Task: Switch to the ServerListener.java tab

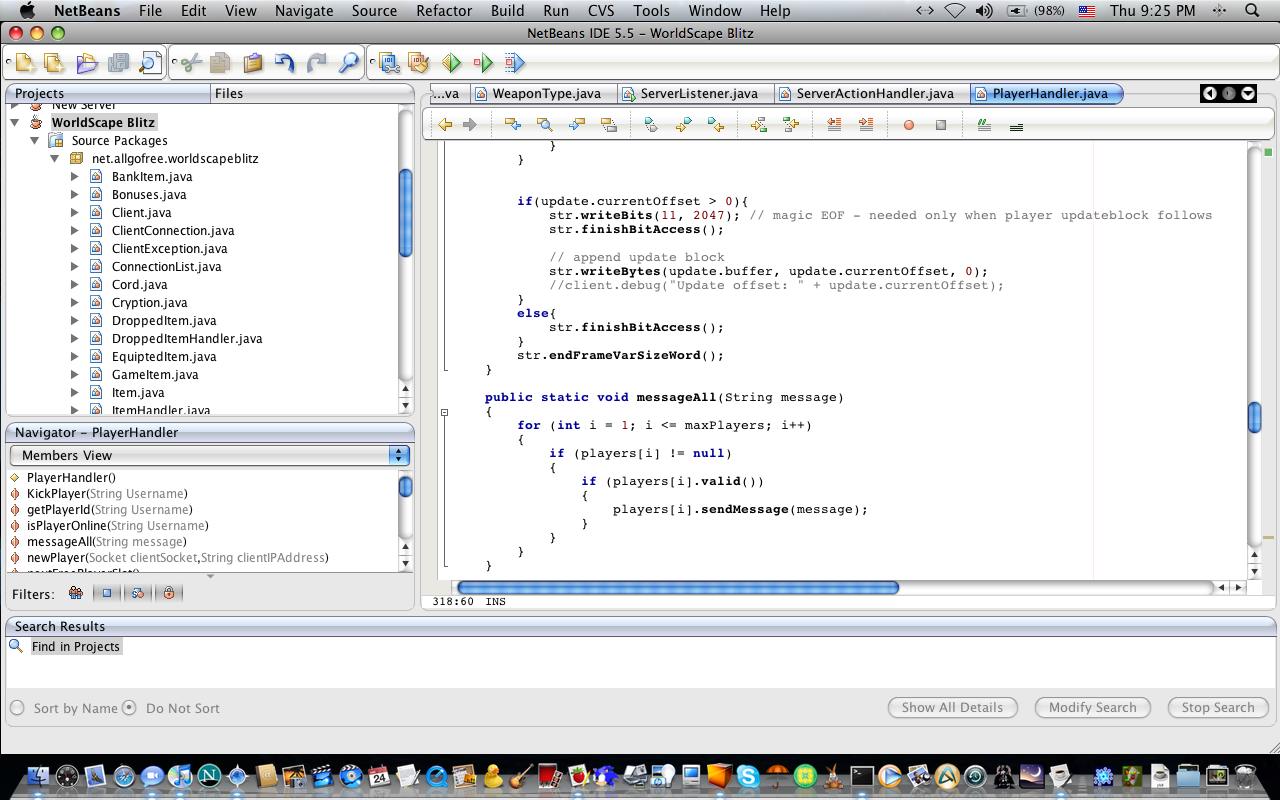Action: tap(698, 93)
